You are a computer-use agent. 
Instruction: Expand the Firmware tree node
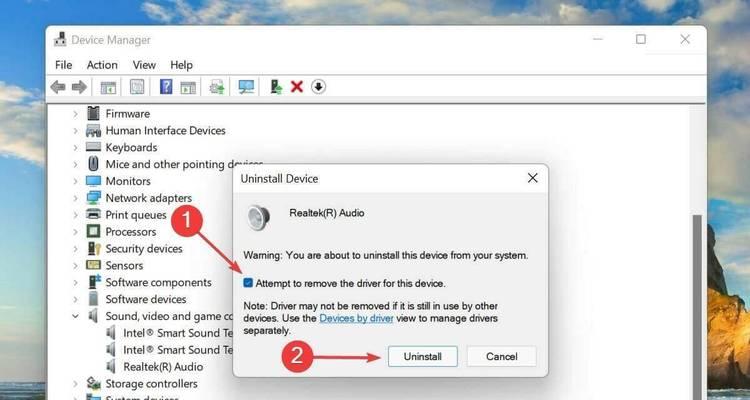(x=75, y=114)
